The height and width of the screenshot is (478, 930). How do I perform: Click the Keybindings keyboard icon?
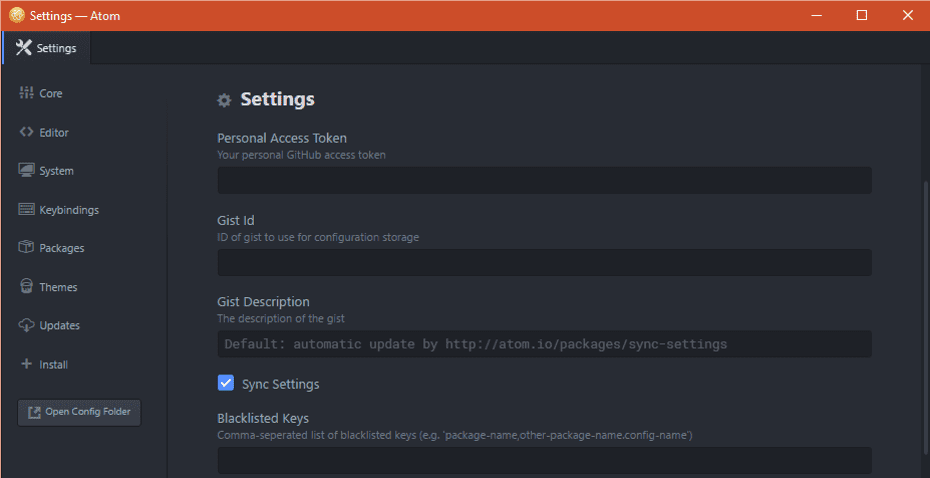[x=26, y=209]
